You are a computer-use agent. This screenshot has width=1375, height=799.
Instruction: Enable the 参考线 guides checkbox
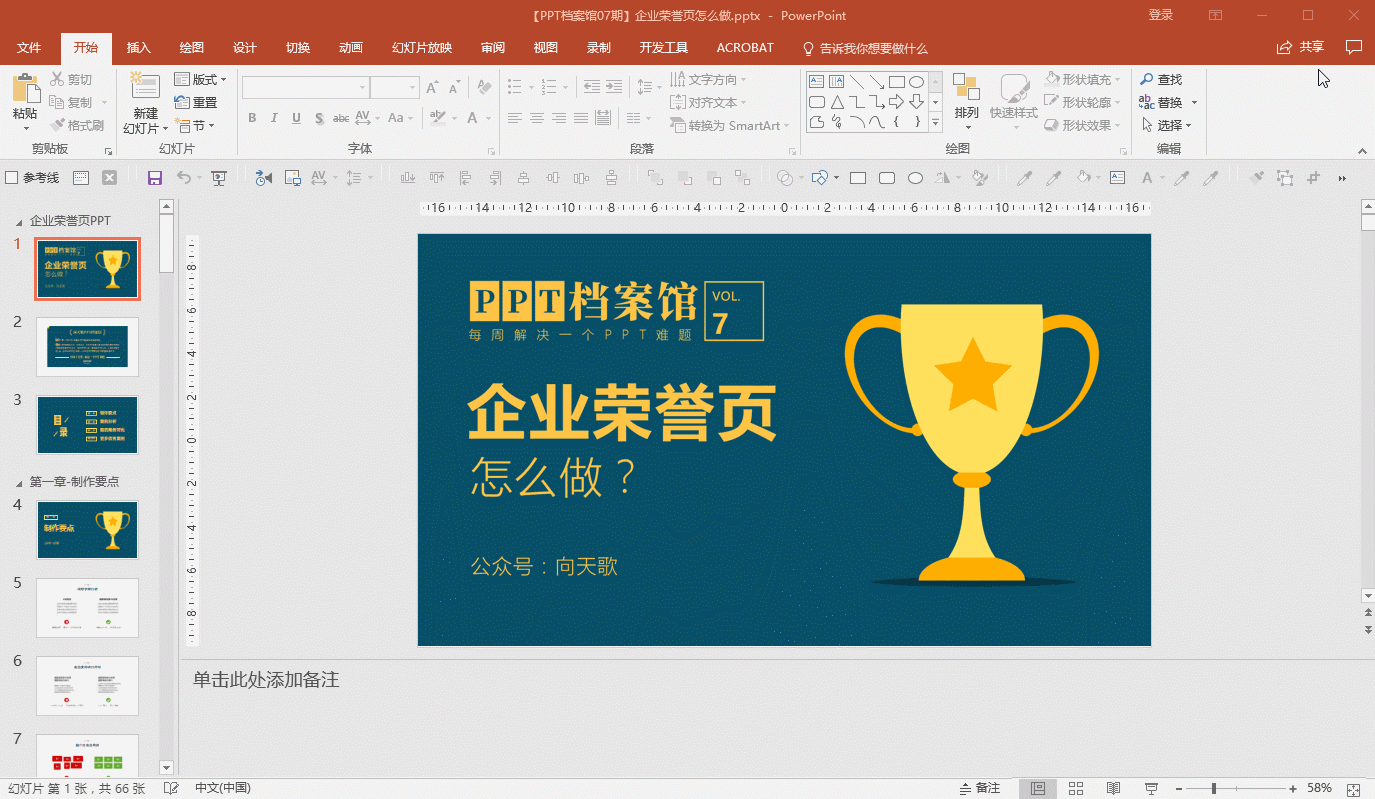12,178
